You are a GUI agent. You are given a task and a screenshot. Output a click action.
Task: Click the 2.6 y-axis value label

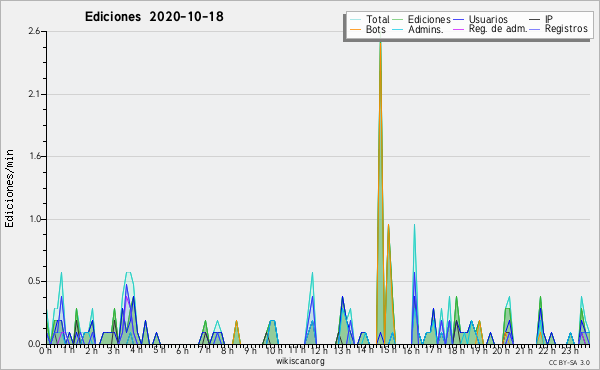pyautogui.click(x=34, y=31)
